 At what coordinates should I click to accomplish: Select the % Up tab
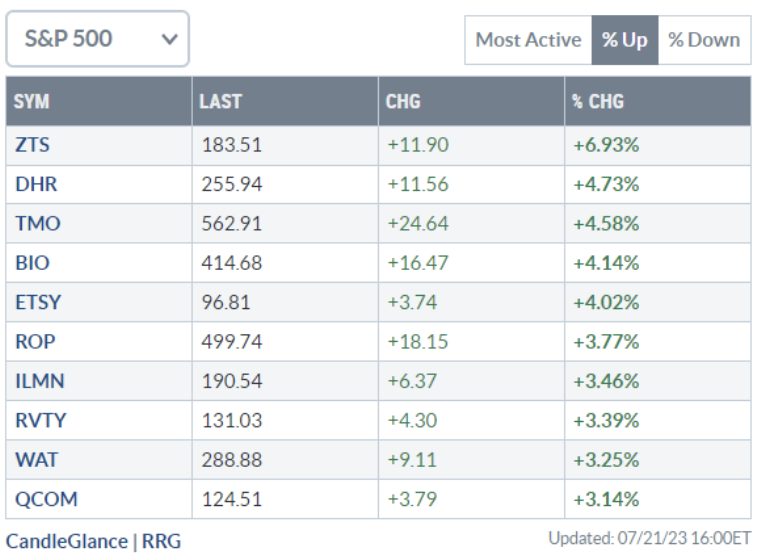tap(624, 40)
